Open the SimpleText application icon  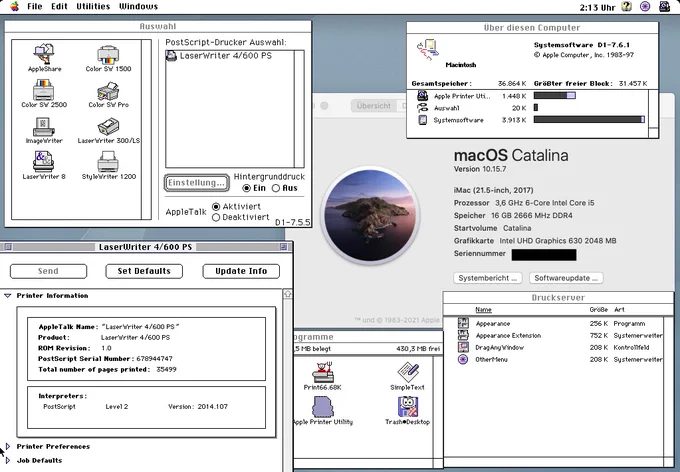click(x=408, y=372)
